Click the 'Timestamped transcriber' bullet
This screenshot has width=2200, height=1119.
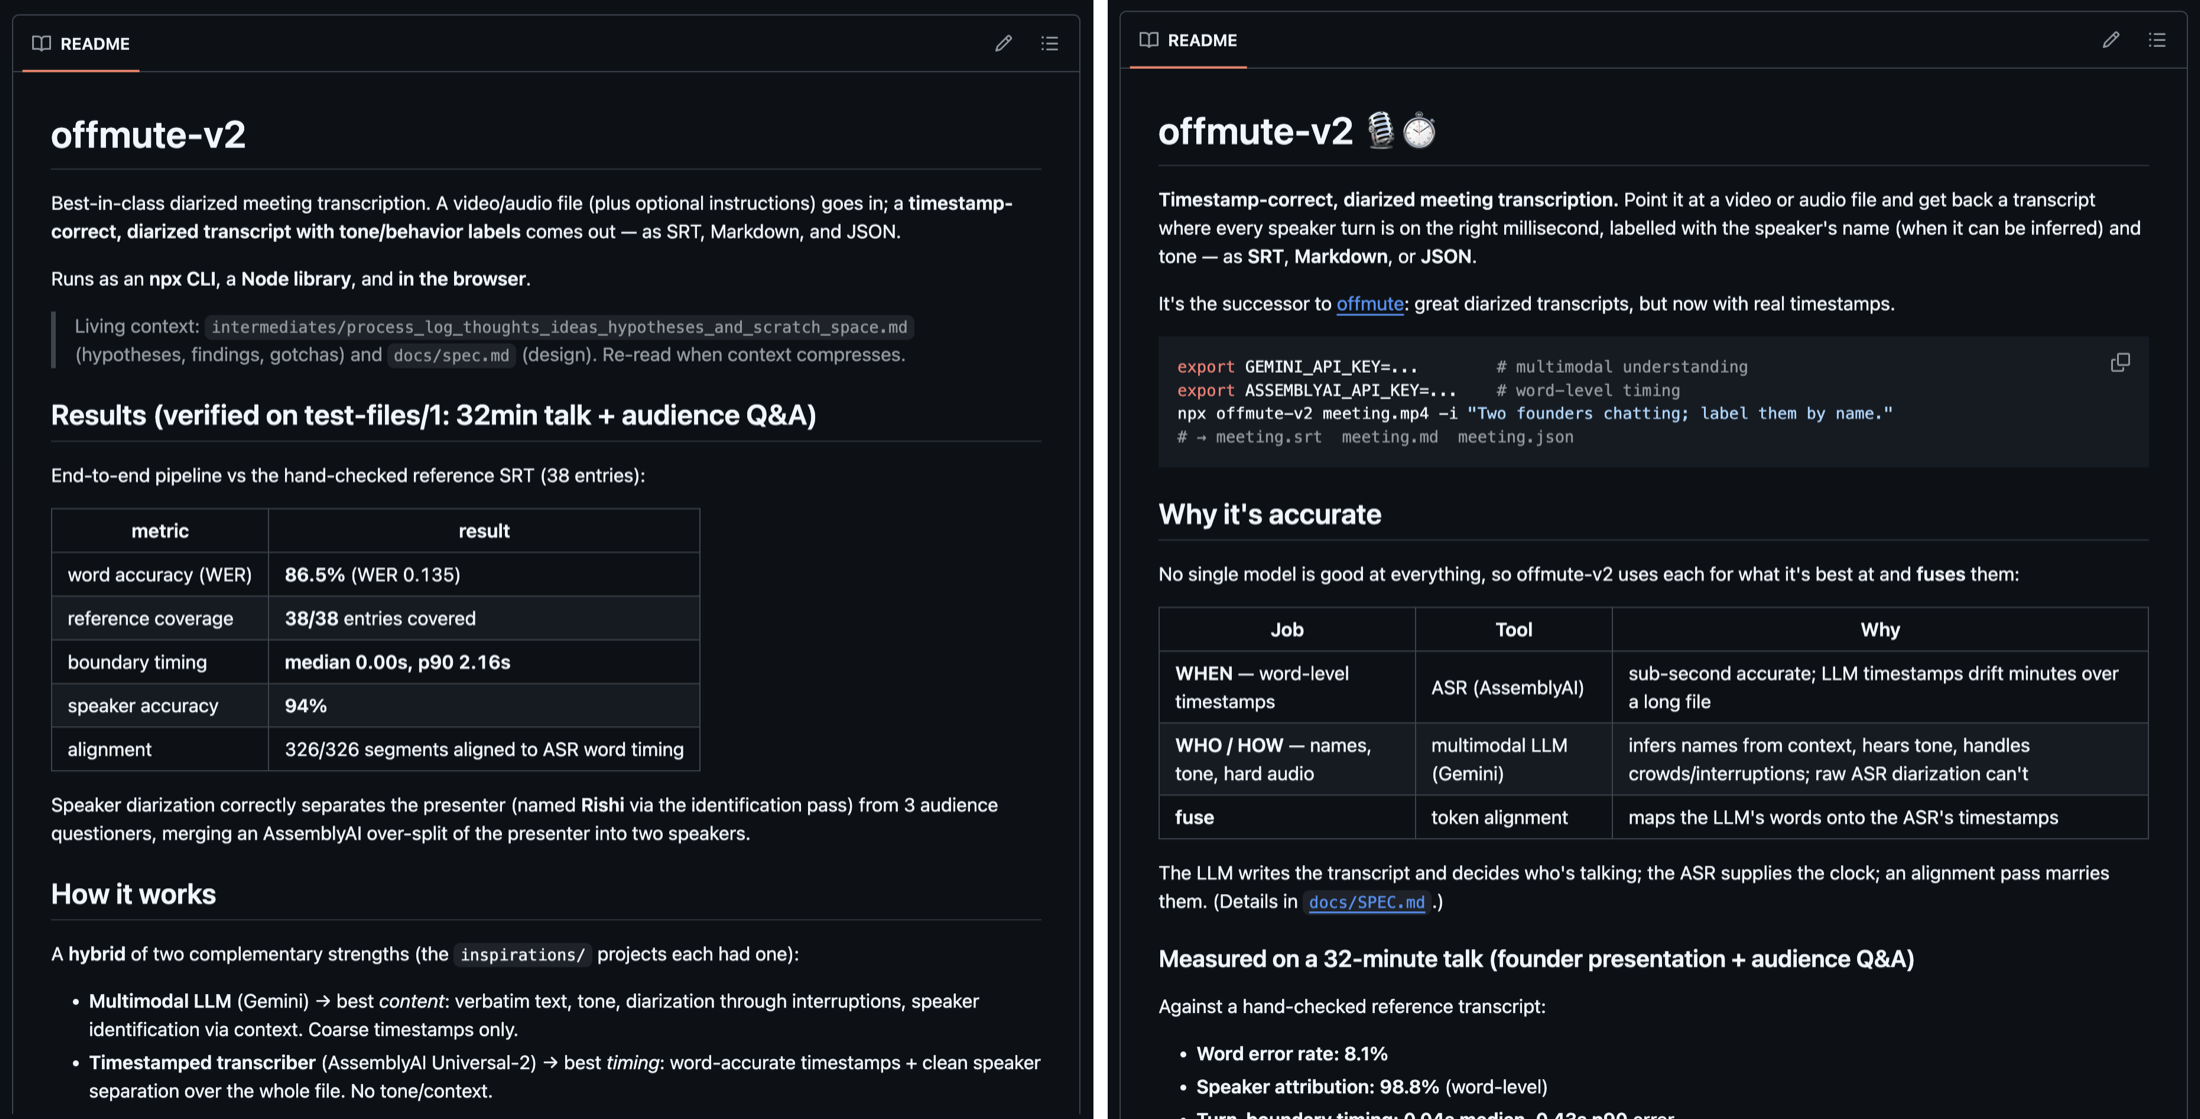[565, 1077]
